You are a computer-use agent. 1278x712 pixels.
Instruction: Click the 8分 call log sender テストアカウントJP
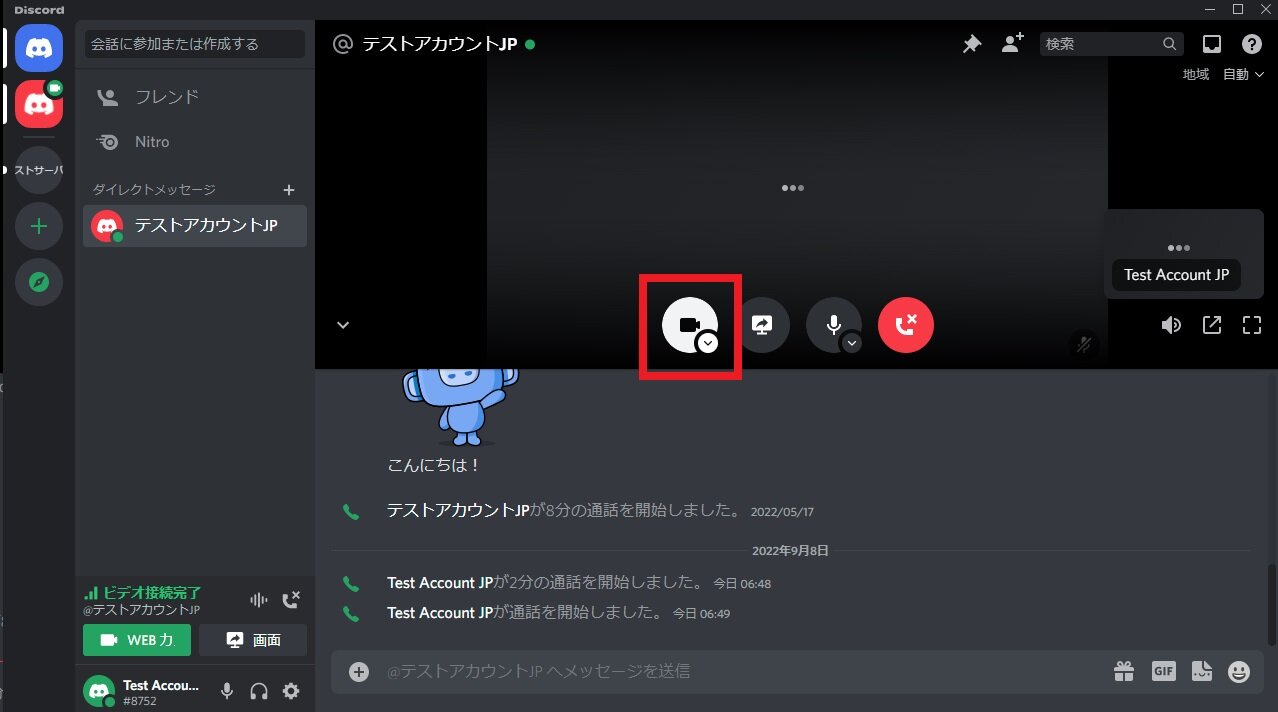pyautogui.click(x=458, y=510)
